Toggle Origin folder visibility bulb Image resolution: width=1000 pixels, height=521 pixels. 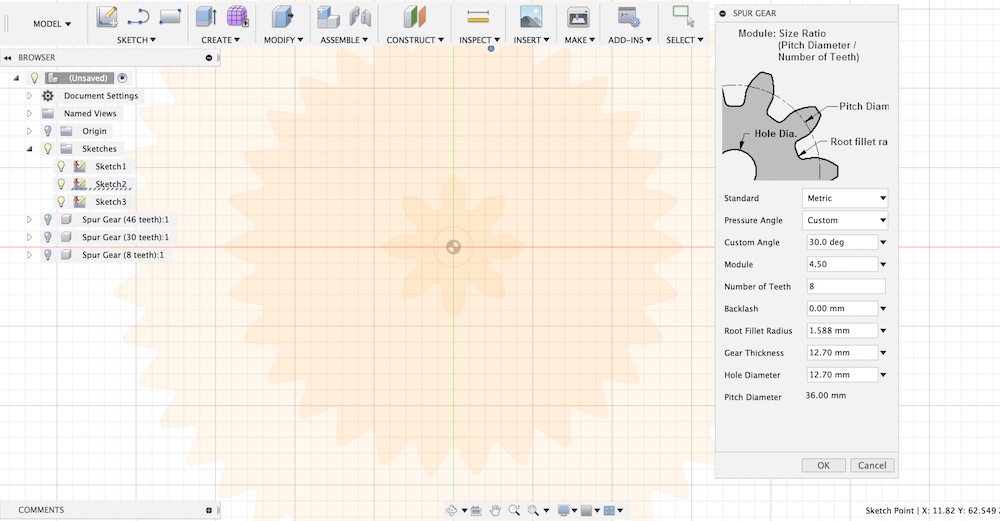pos(48,131)
